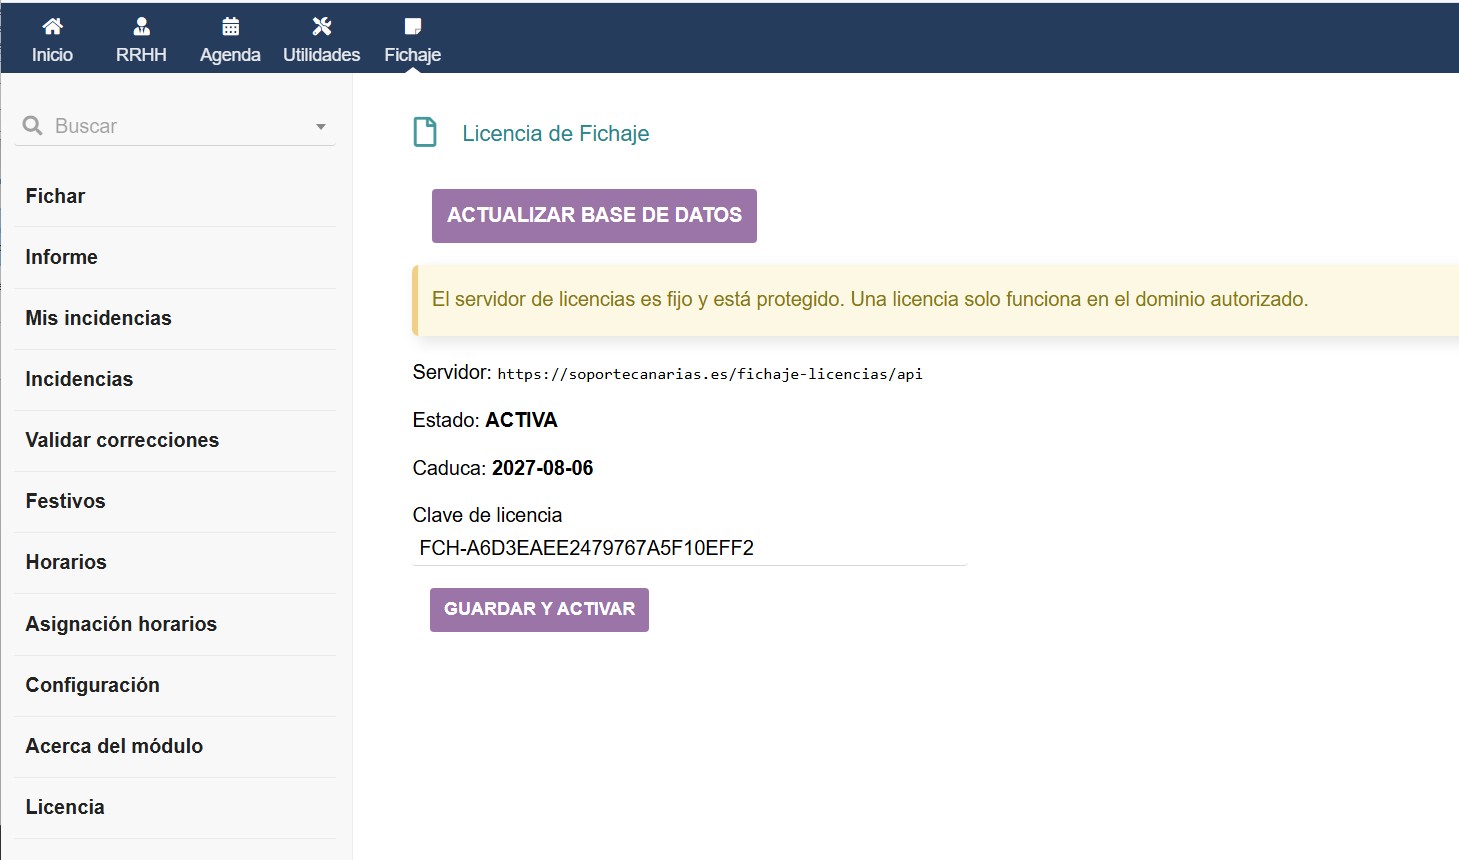This screenshot has width=1459, height=860.
Task: Click the document icon beside Licencia de Fichaje
Action: click(x=425, y=132)
